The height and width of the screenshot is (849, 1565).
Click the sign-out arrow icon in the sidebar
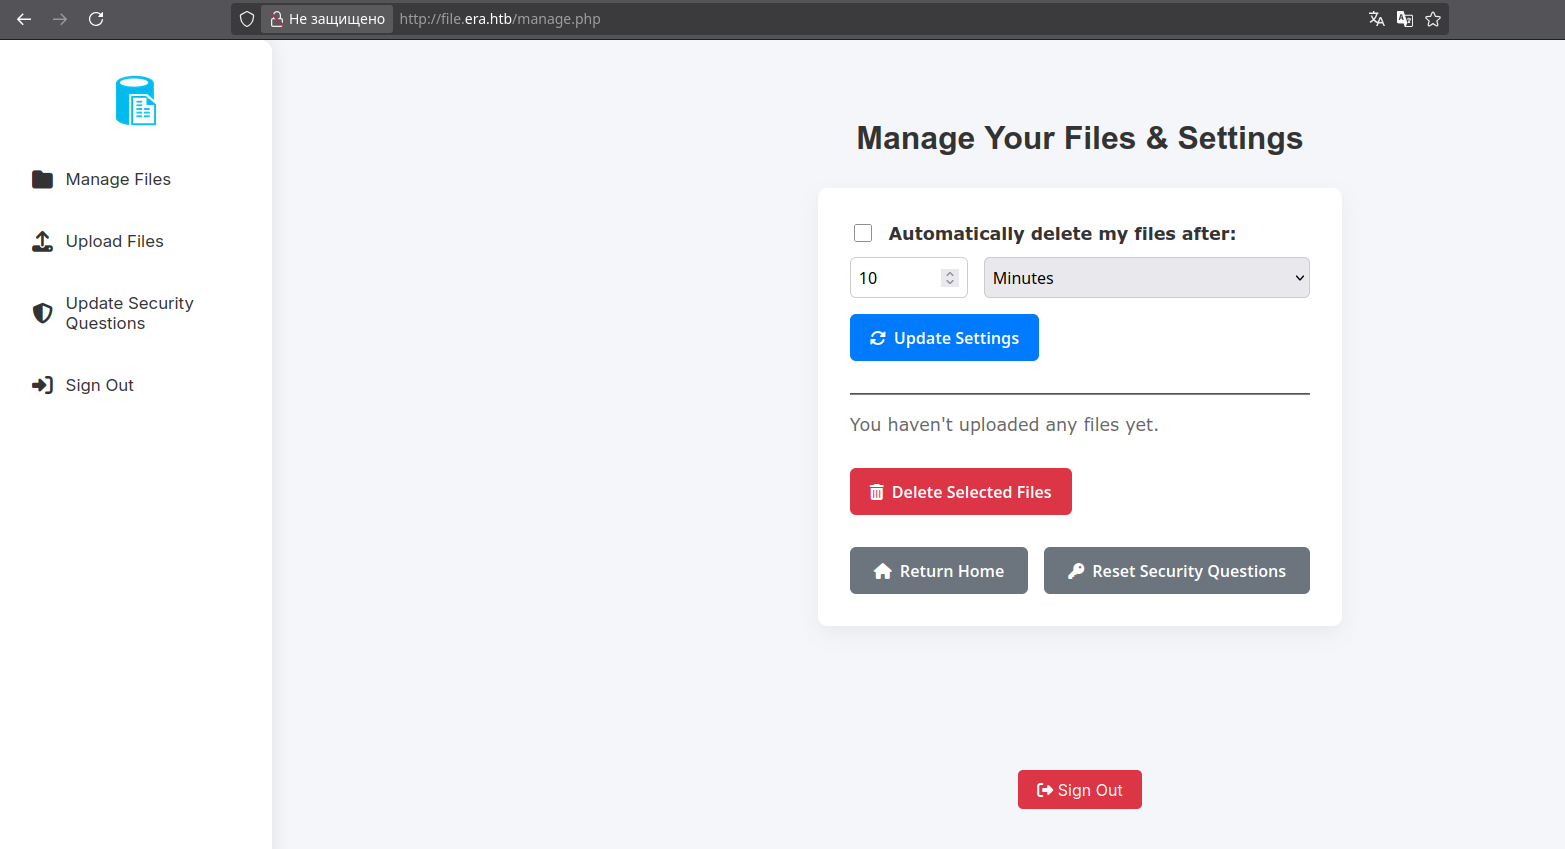[x=42, y=385]
